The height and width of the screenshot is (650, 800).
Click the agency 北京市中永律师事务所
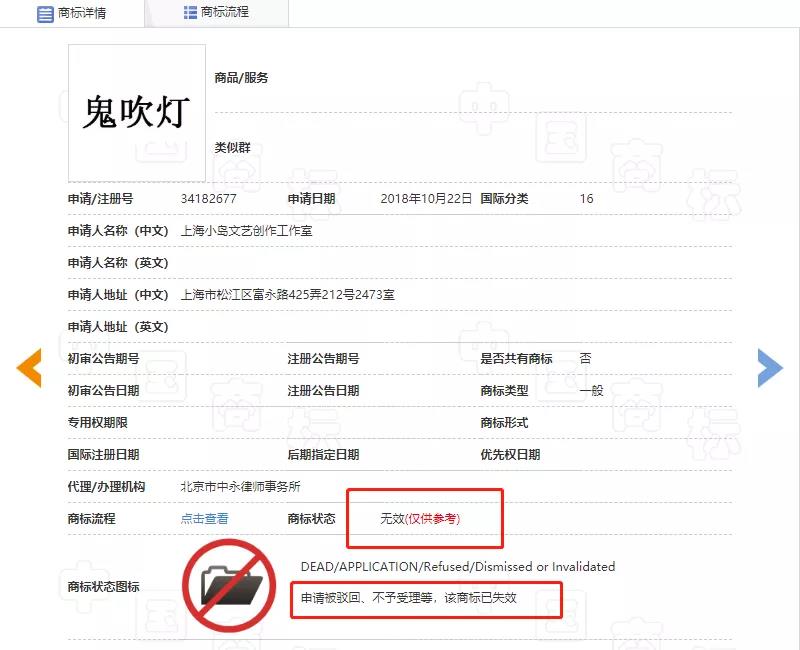tap(240, 486)
